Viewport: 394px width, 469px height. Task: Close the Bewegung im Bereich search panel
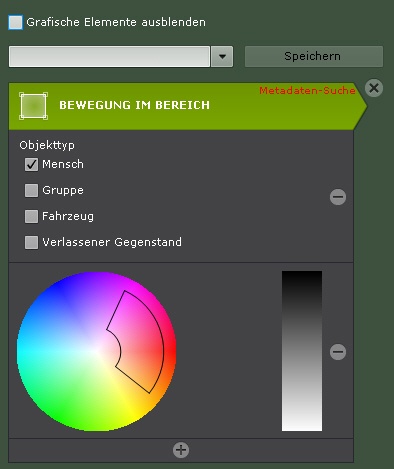[374, 88]
